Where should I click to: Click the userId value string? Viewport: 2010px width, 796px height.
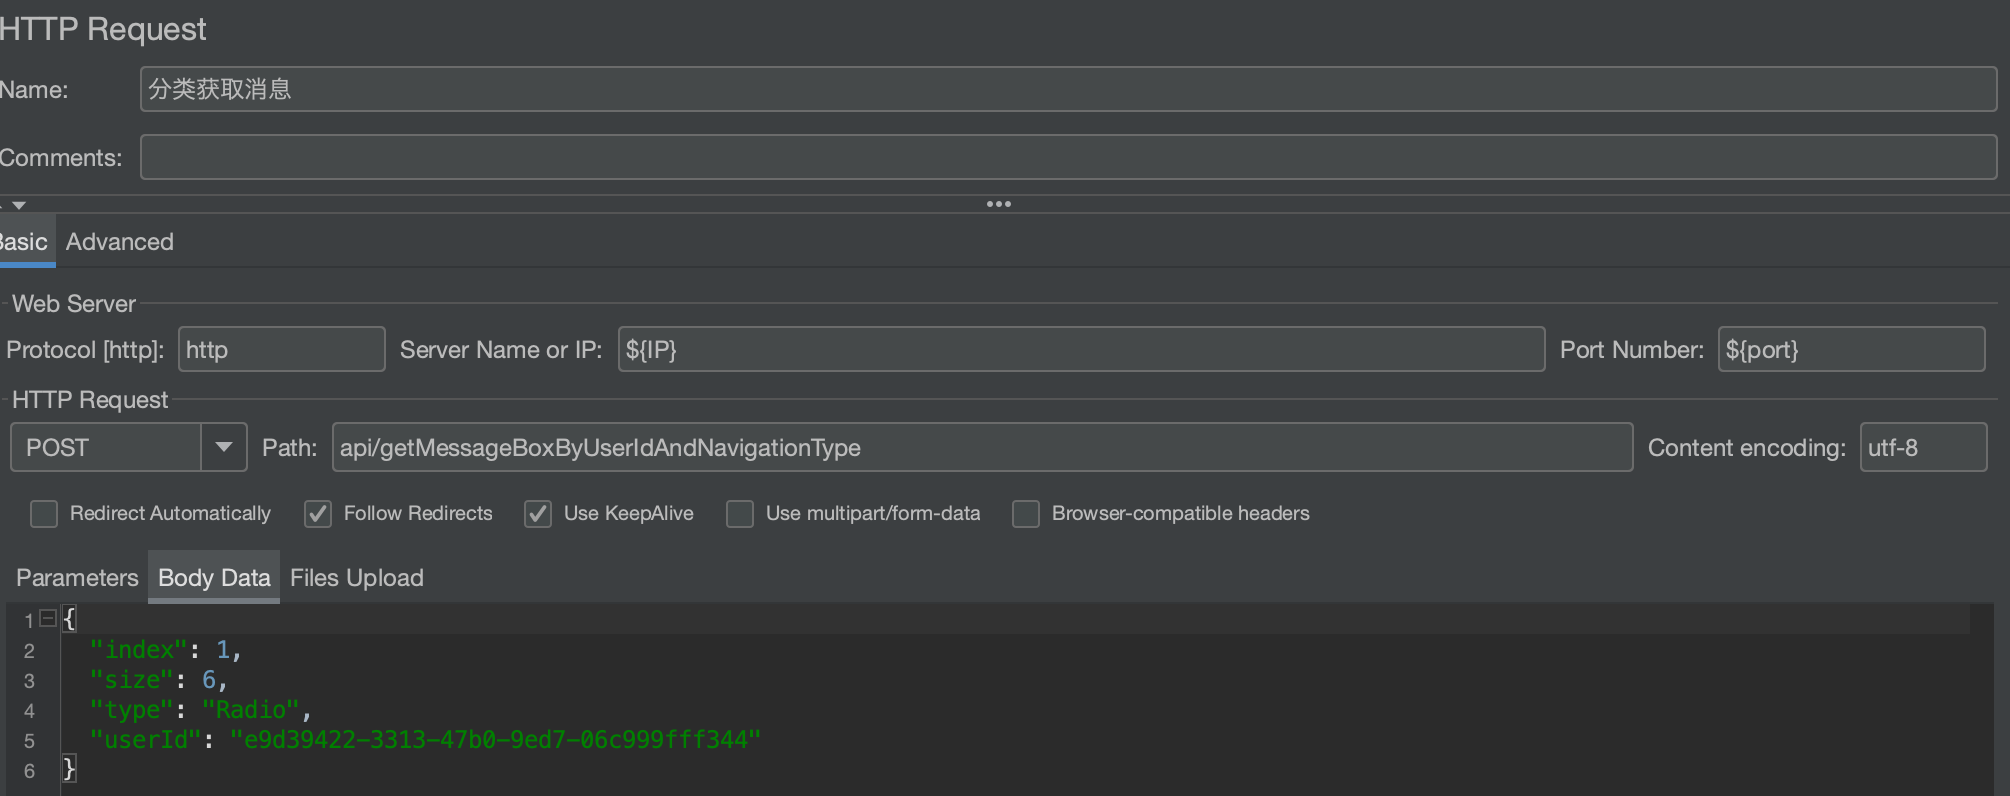coord(495,740)
